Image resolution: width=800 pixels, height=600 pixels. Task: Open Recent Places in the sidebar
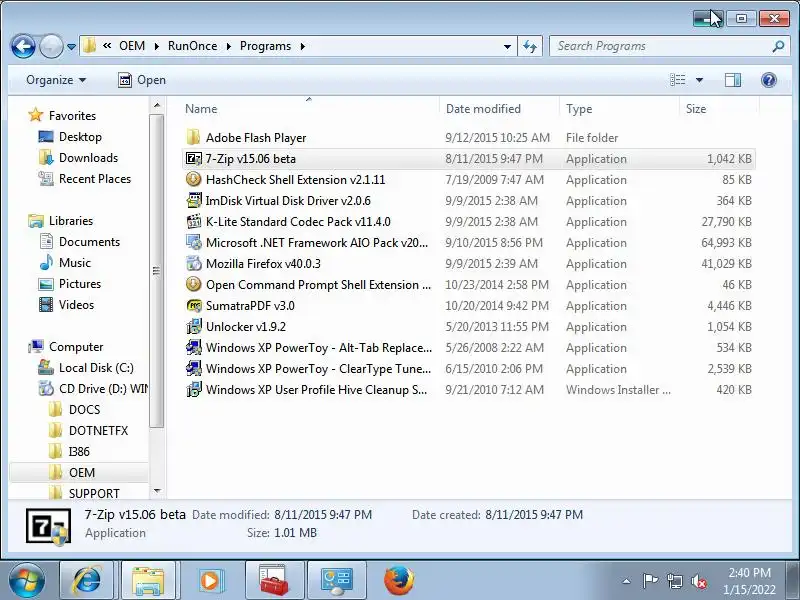[95, 179]
